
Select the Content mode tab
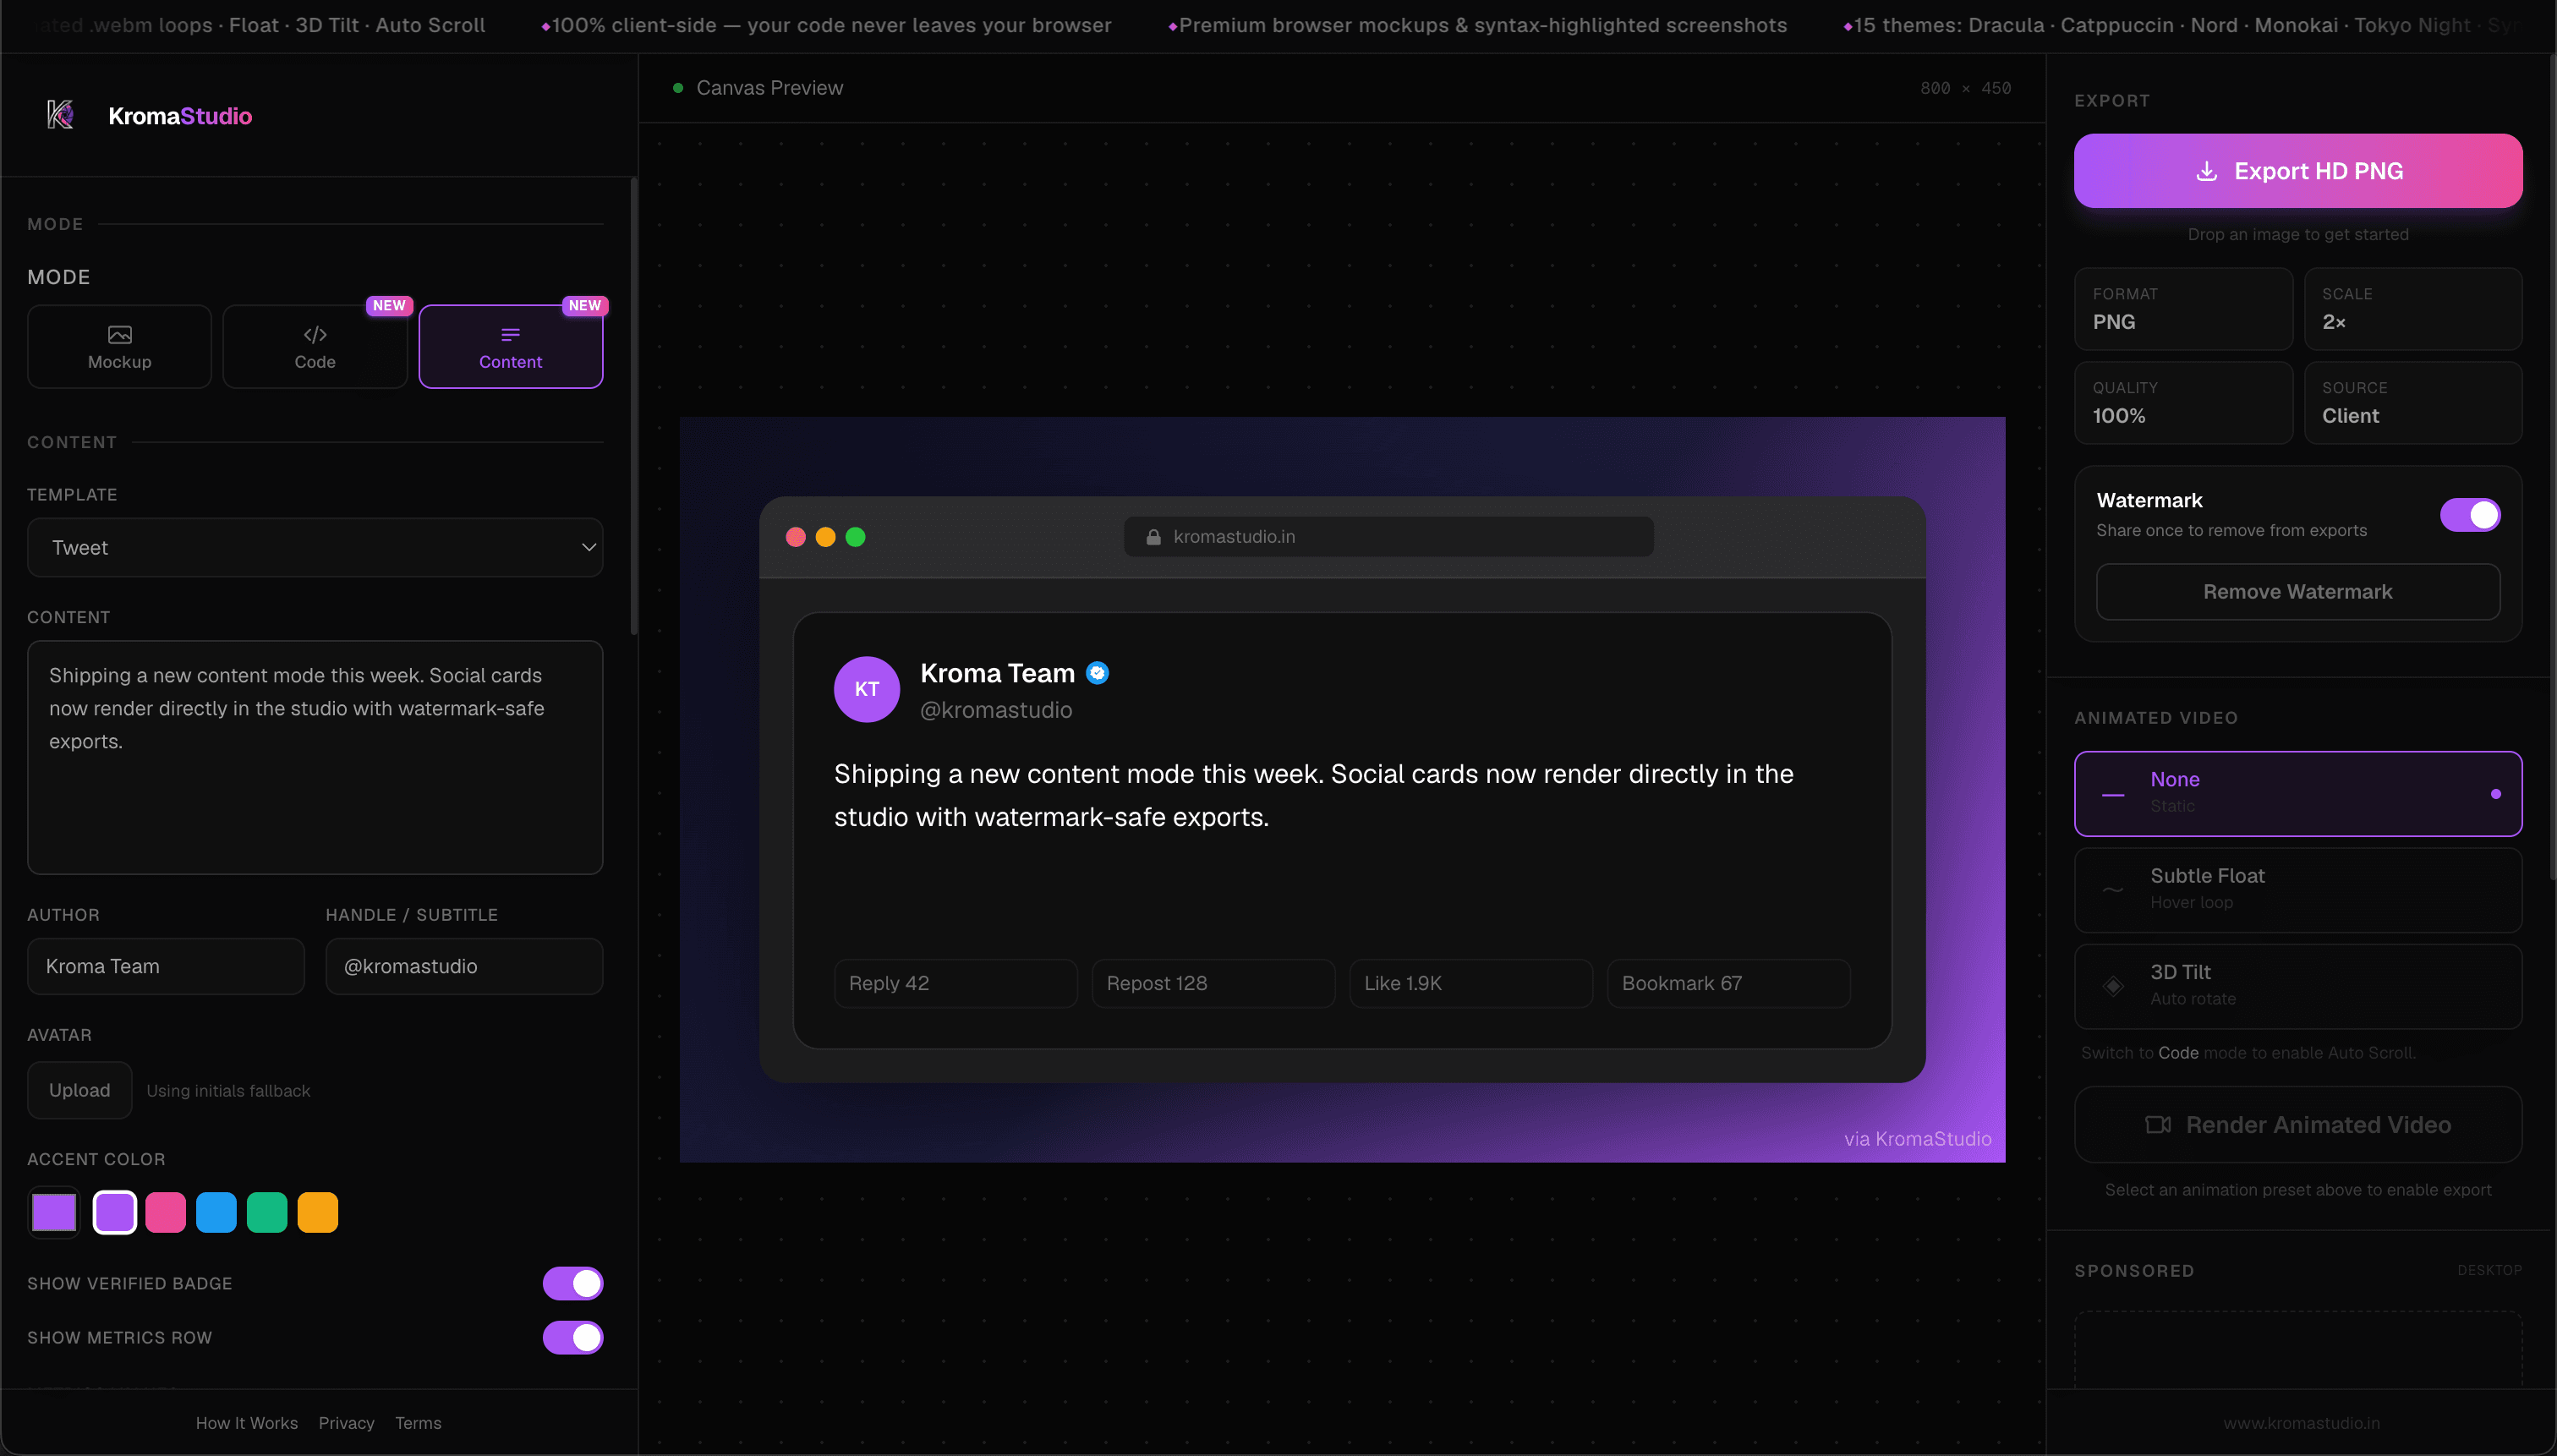click(511, 347)
